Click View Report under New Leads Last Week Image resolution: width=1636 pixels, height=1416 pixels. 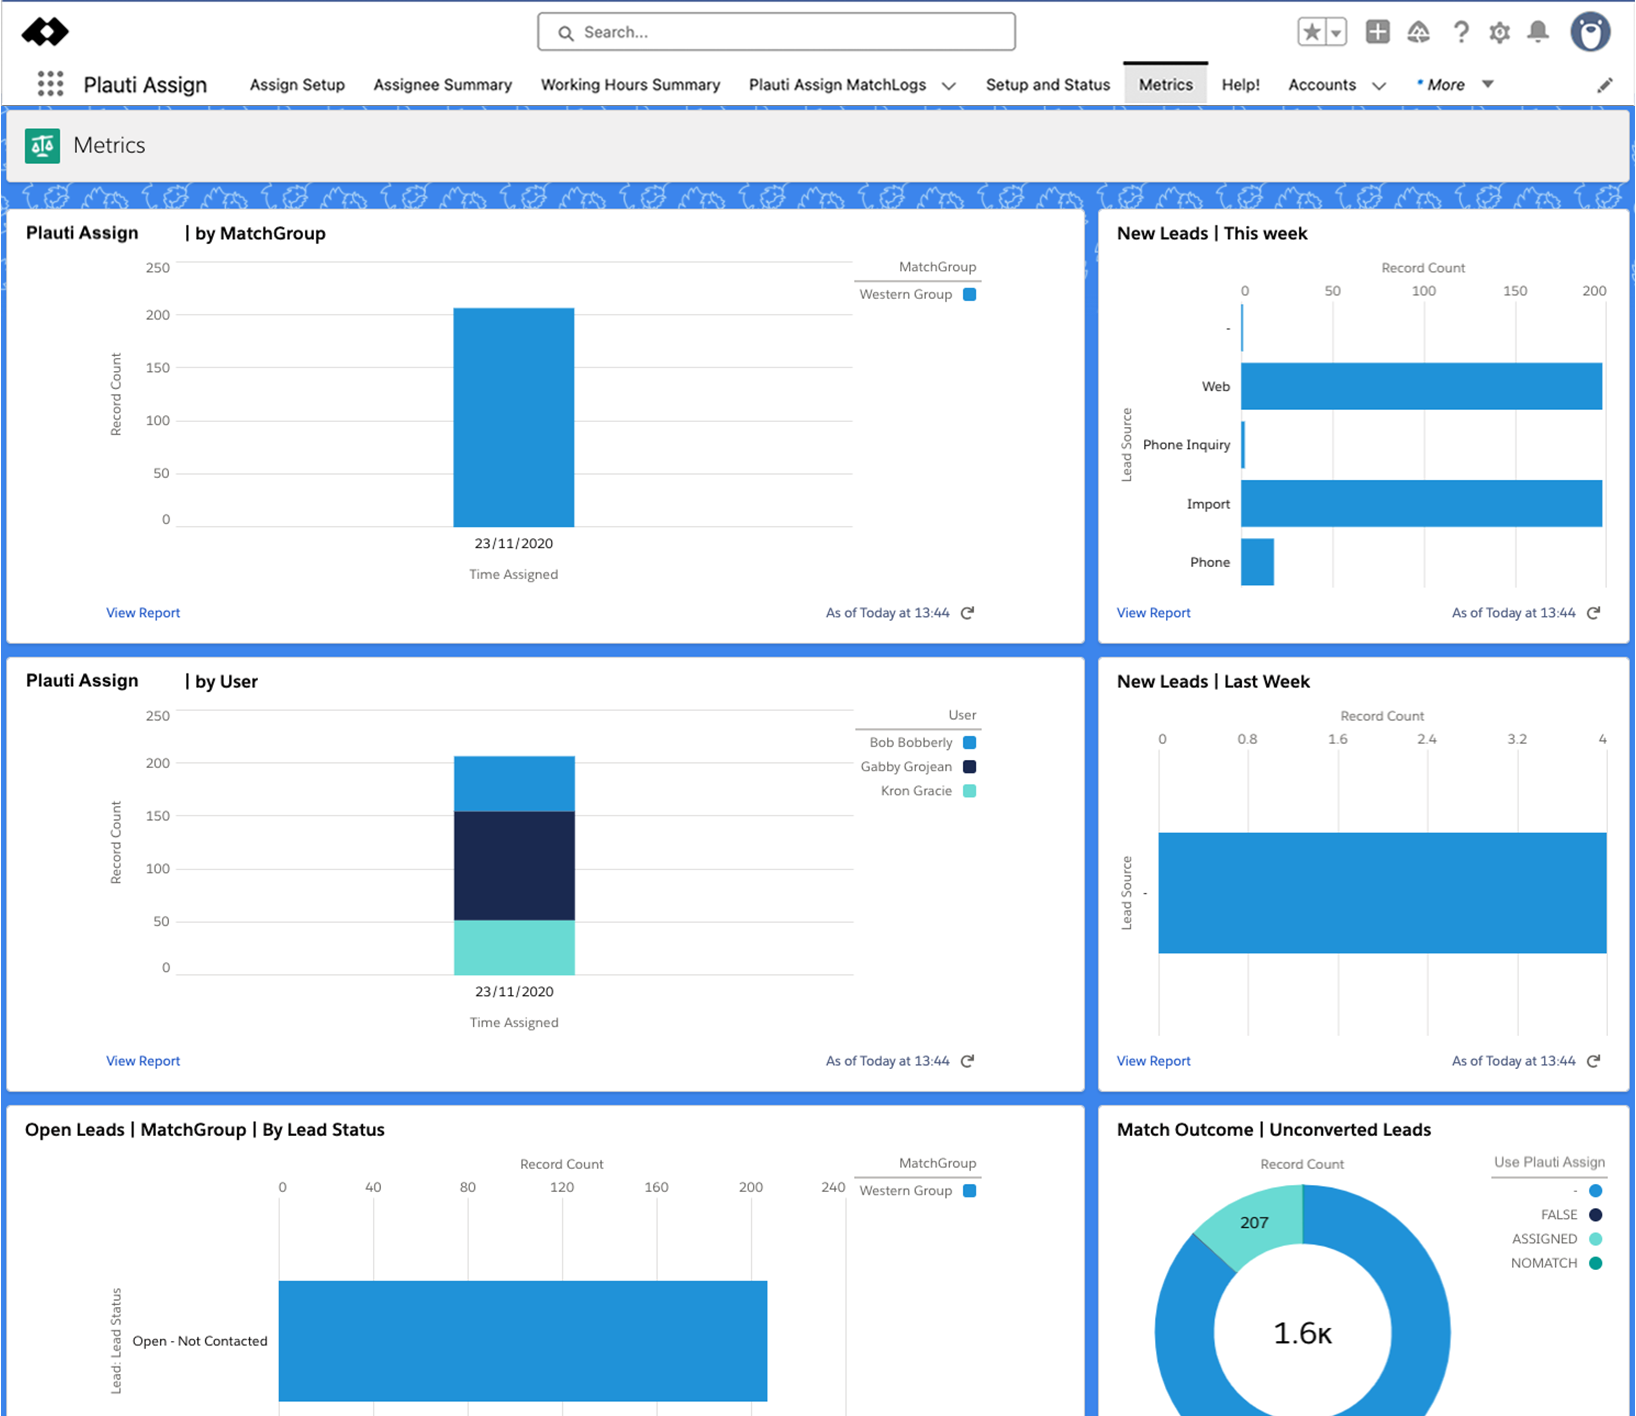[1153, 1061]
